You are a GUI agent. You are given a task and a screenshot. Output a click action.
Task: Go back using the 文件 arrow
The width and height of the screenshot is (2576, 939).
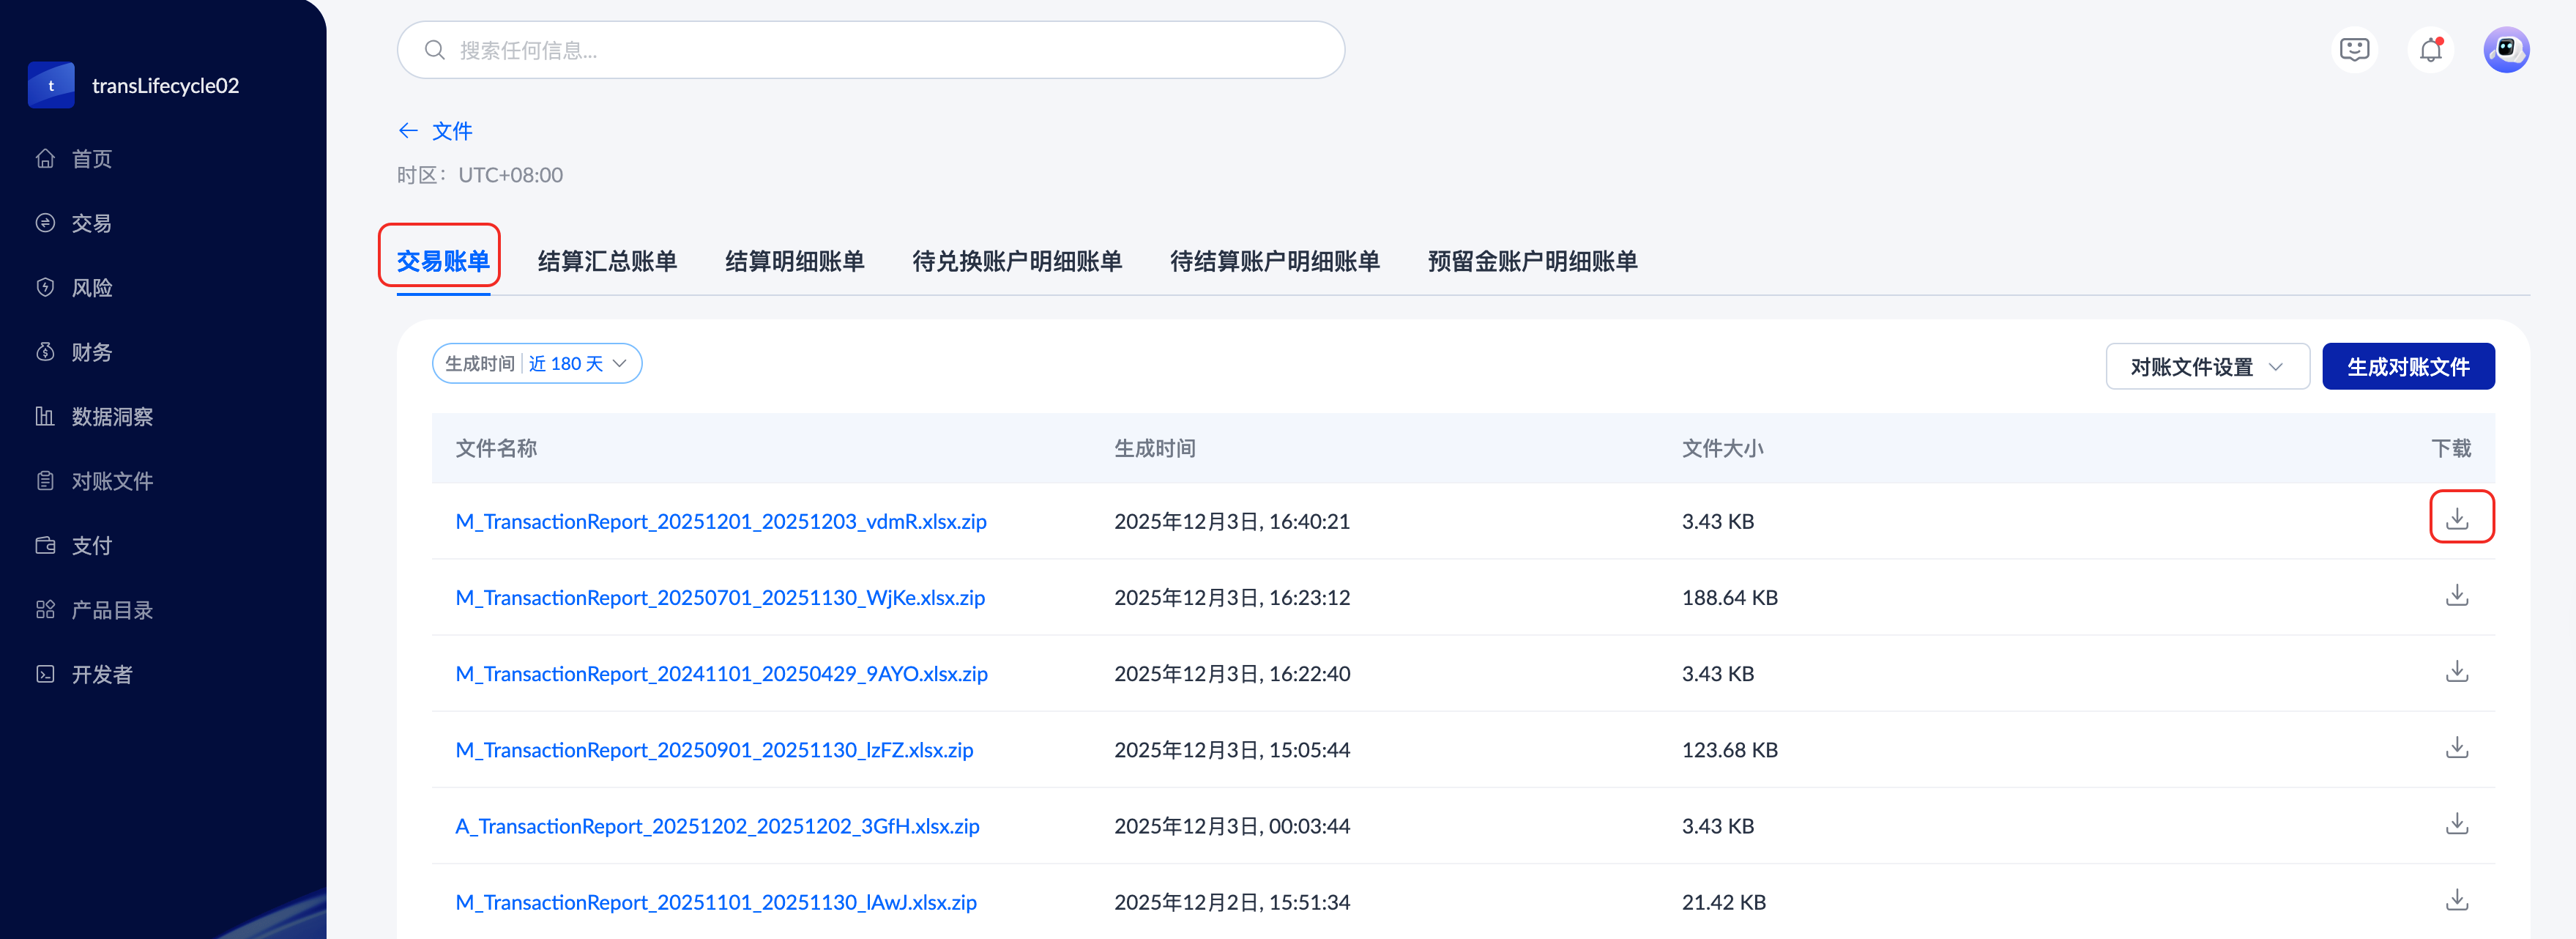(408, 131)
